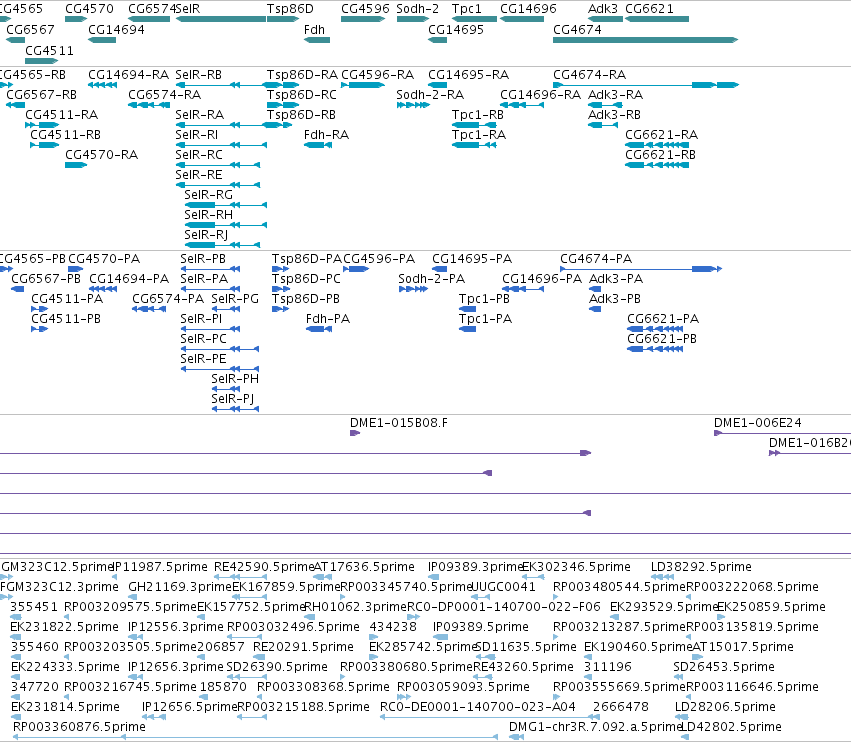Select protein CG6621-PB label
The width and height of the screenshot is (851, 742).
(662, 339)
